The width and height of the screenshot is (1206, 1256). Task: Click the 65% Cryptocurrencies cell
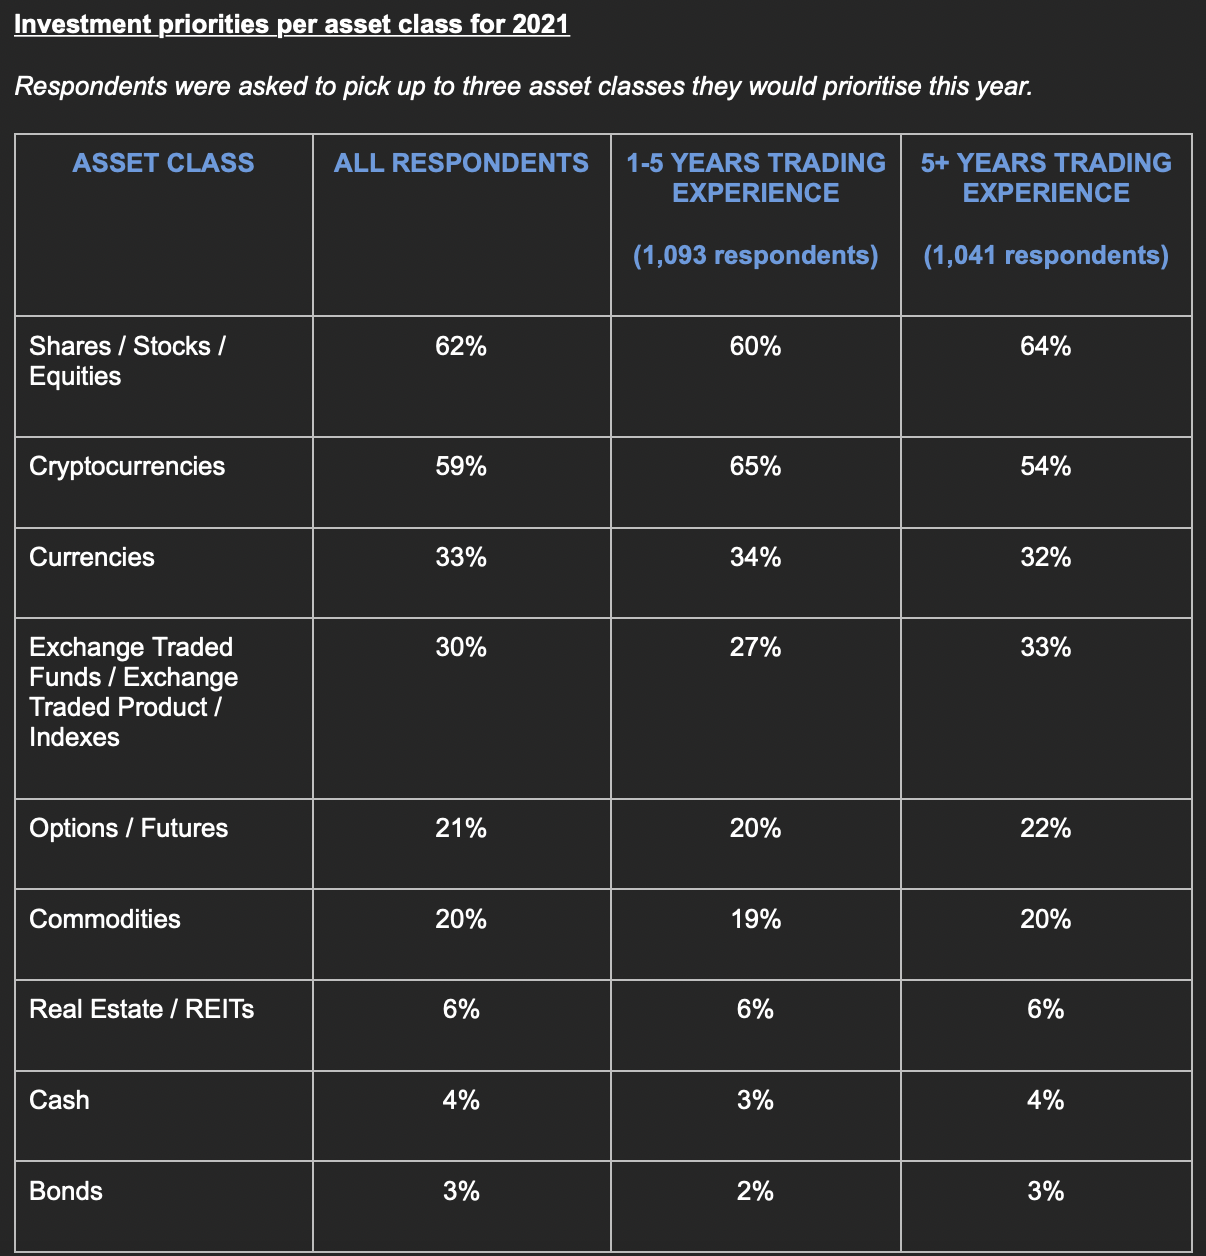click(756, 466)
